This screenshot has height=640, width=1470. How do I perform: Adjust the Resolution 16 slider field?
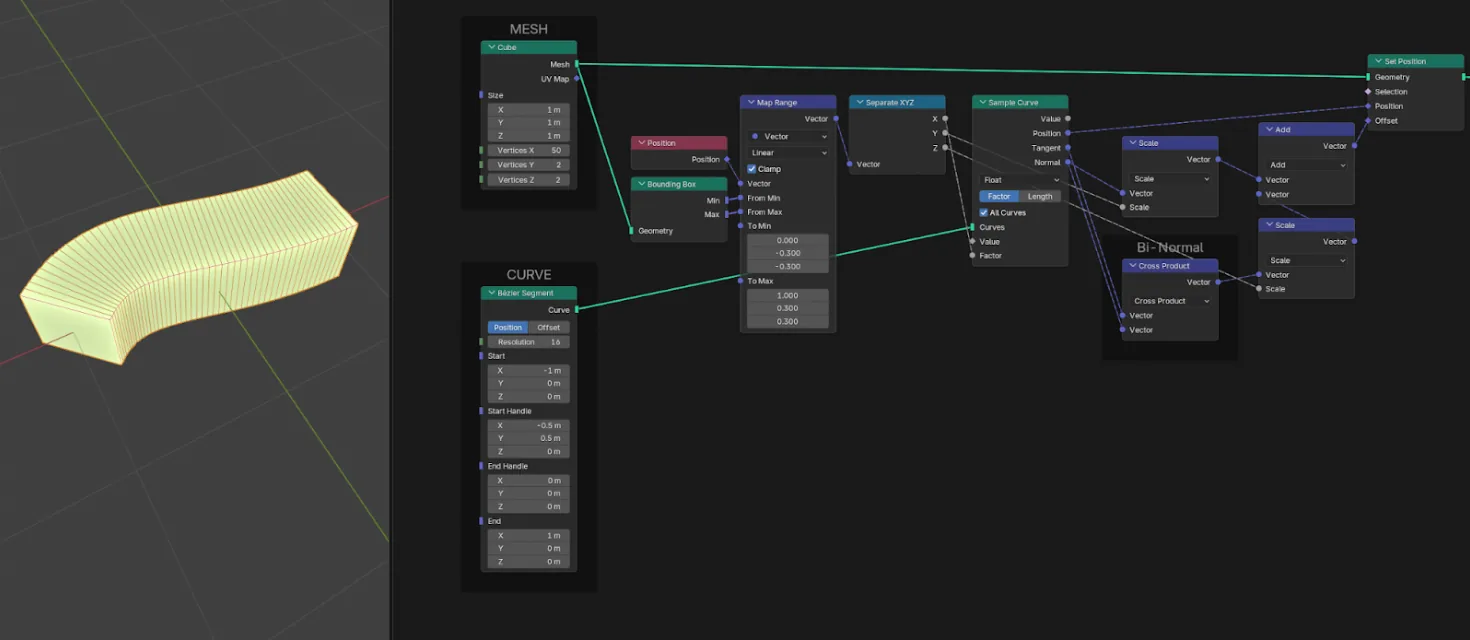click(x=529, y=342)
